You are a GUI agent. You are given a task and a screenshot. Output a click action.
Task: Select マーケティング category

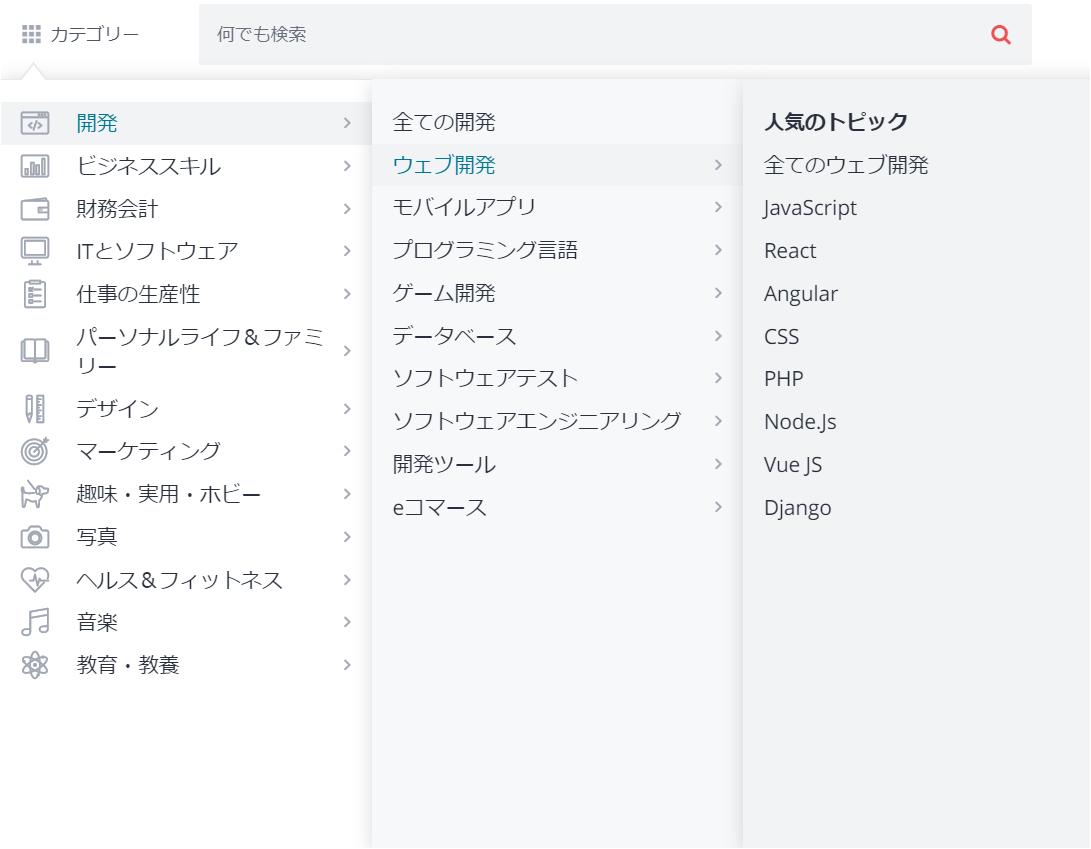[x=148, y=451]
